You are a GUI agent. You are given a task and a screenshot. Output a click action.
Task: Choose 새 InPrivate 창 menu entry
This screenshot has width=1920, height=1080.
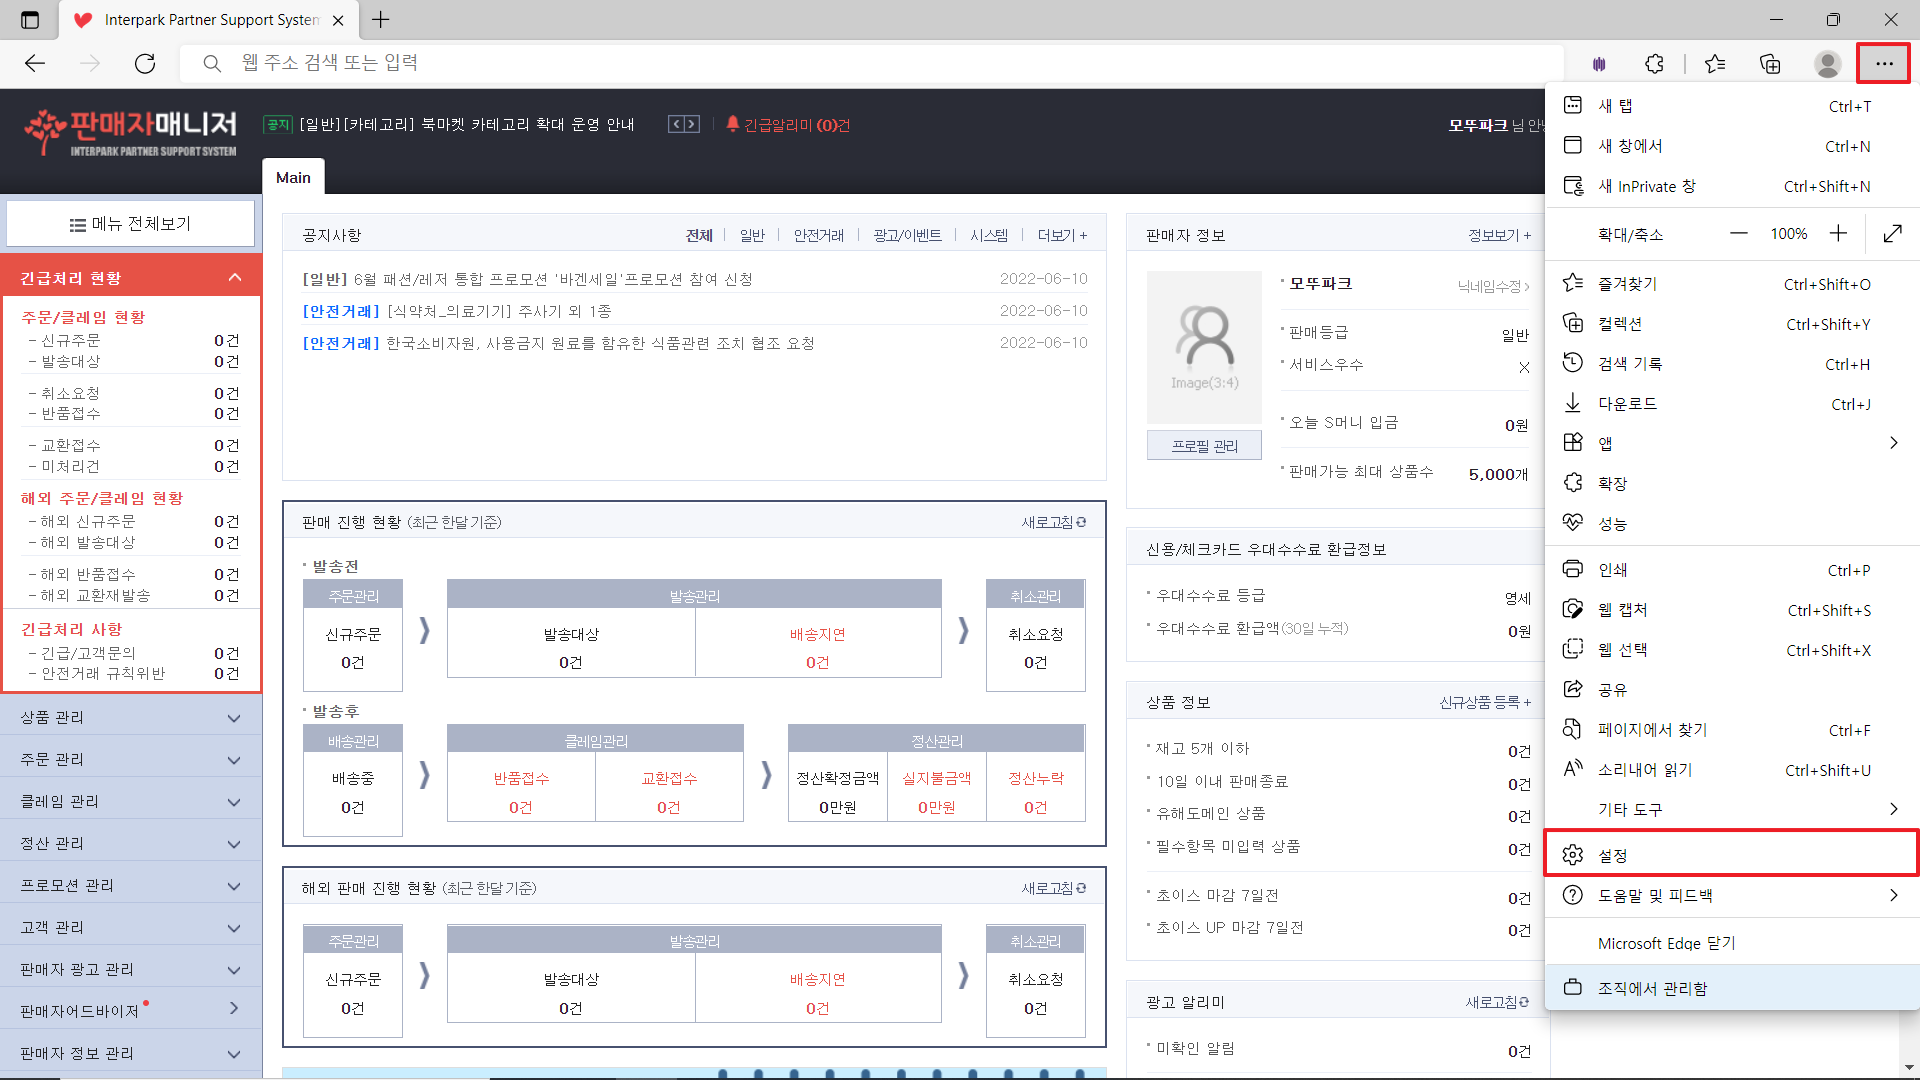1646,187
